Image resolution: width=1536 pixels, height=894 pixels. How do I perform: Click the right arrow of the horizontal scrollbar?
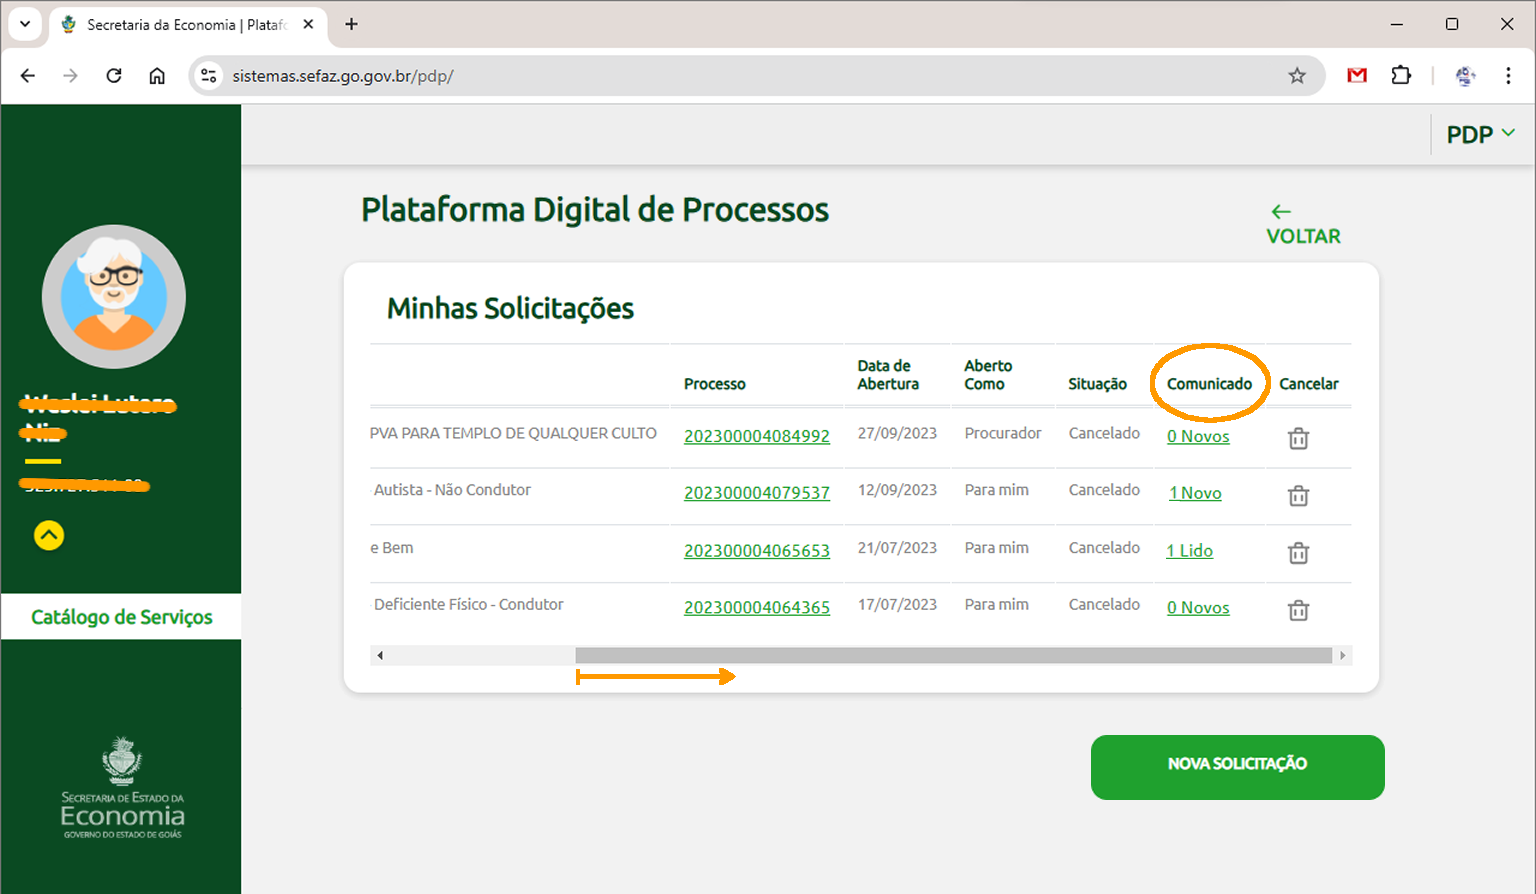(1343, 655)
